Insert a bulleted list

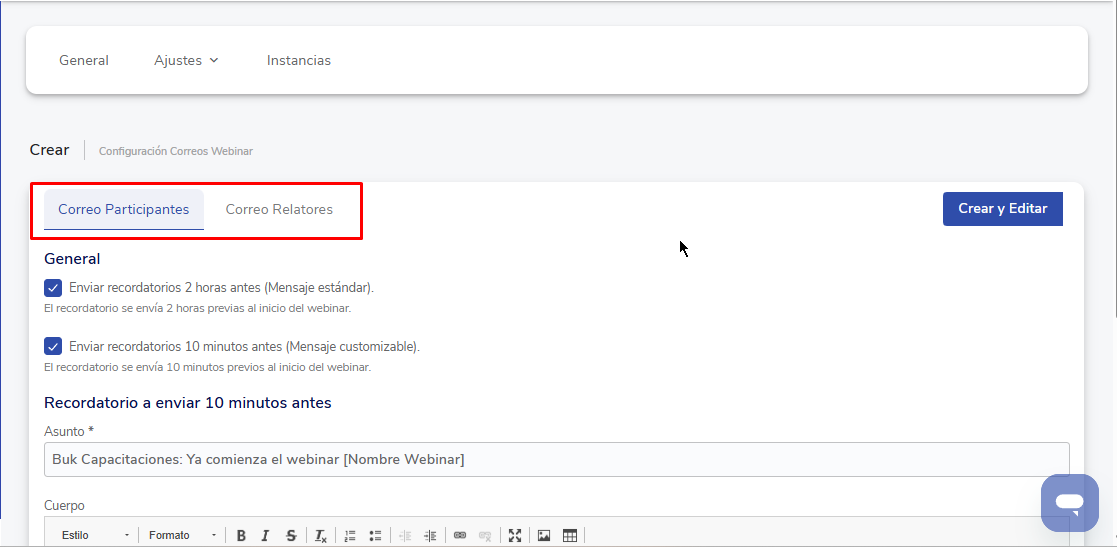click(375, 536)
